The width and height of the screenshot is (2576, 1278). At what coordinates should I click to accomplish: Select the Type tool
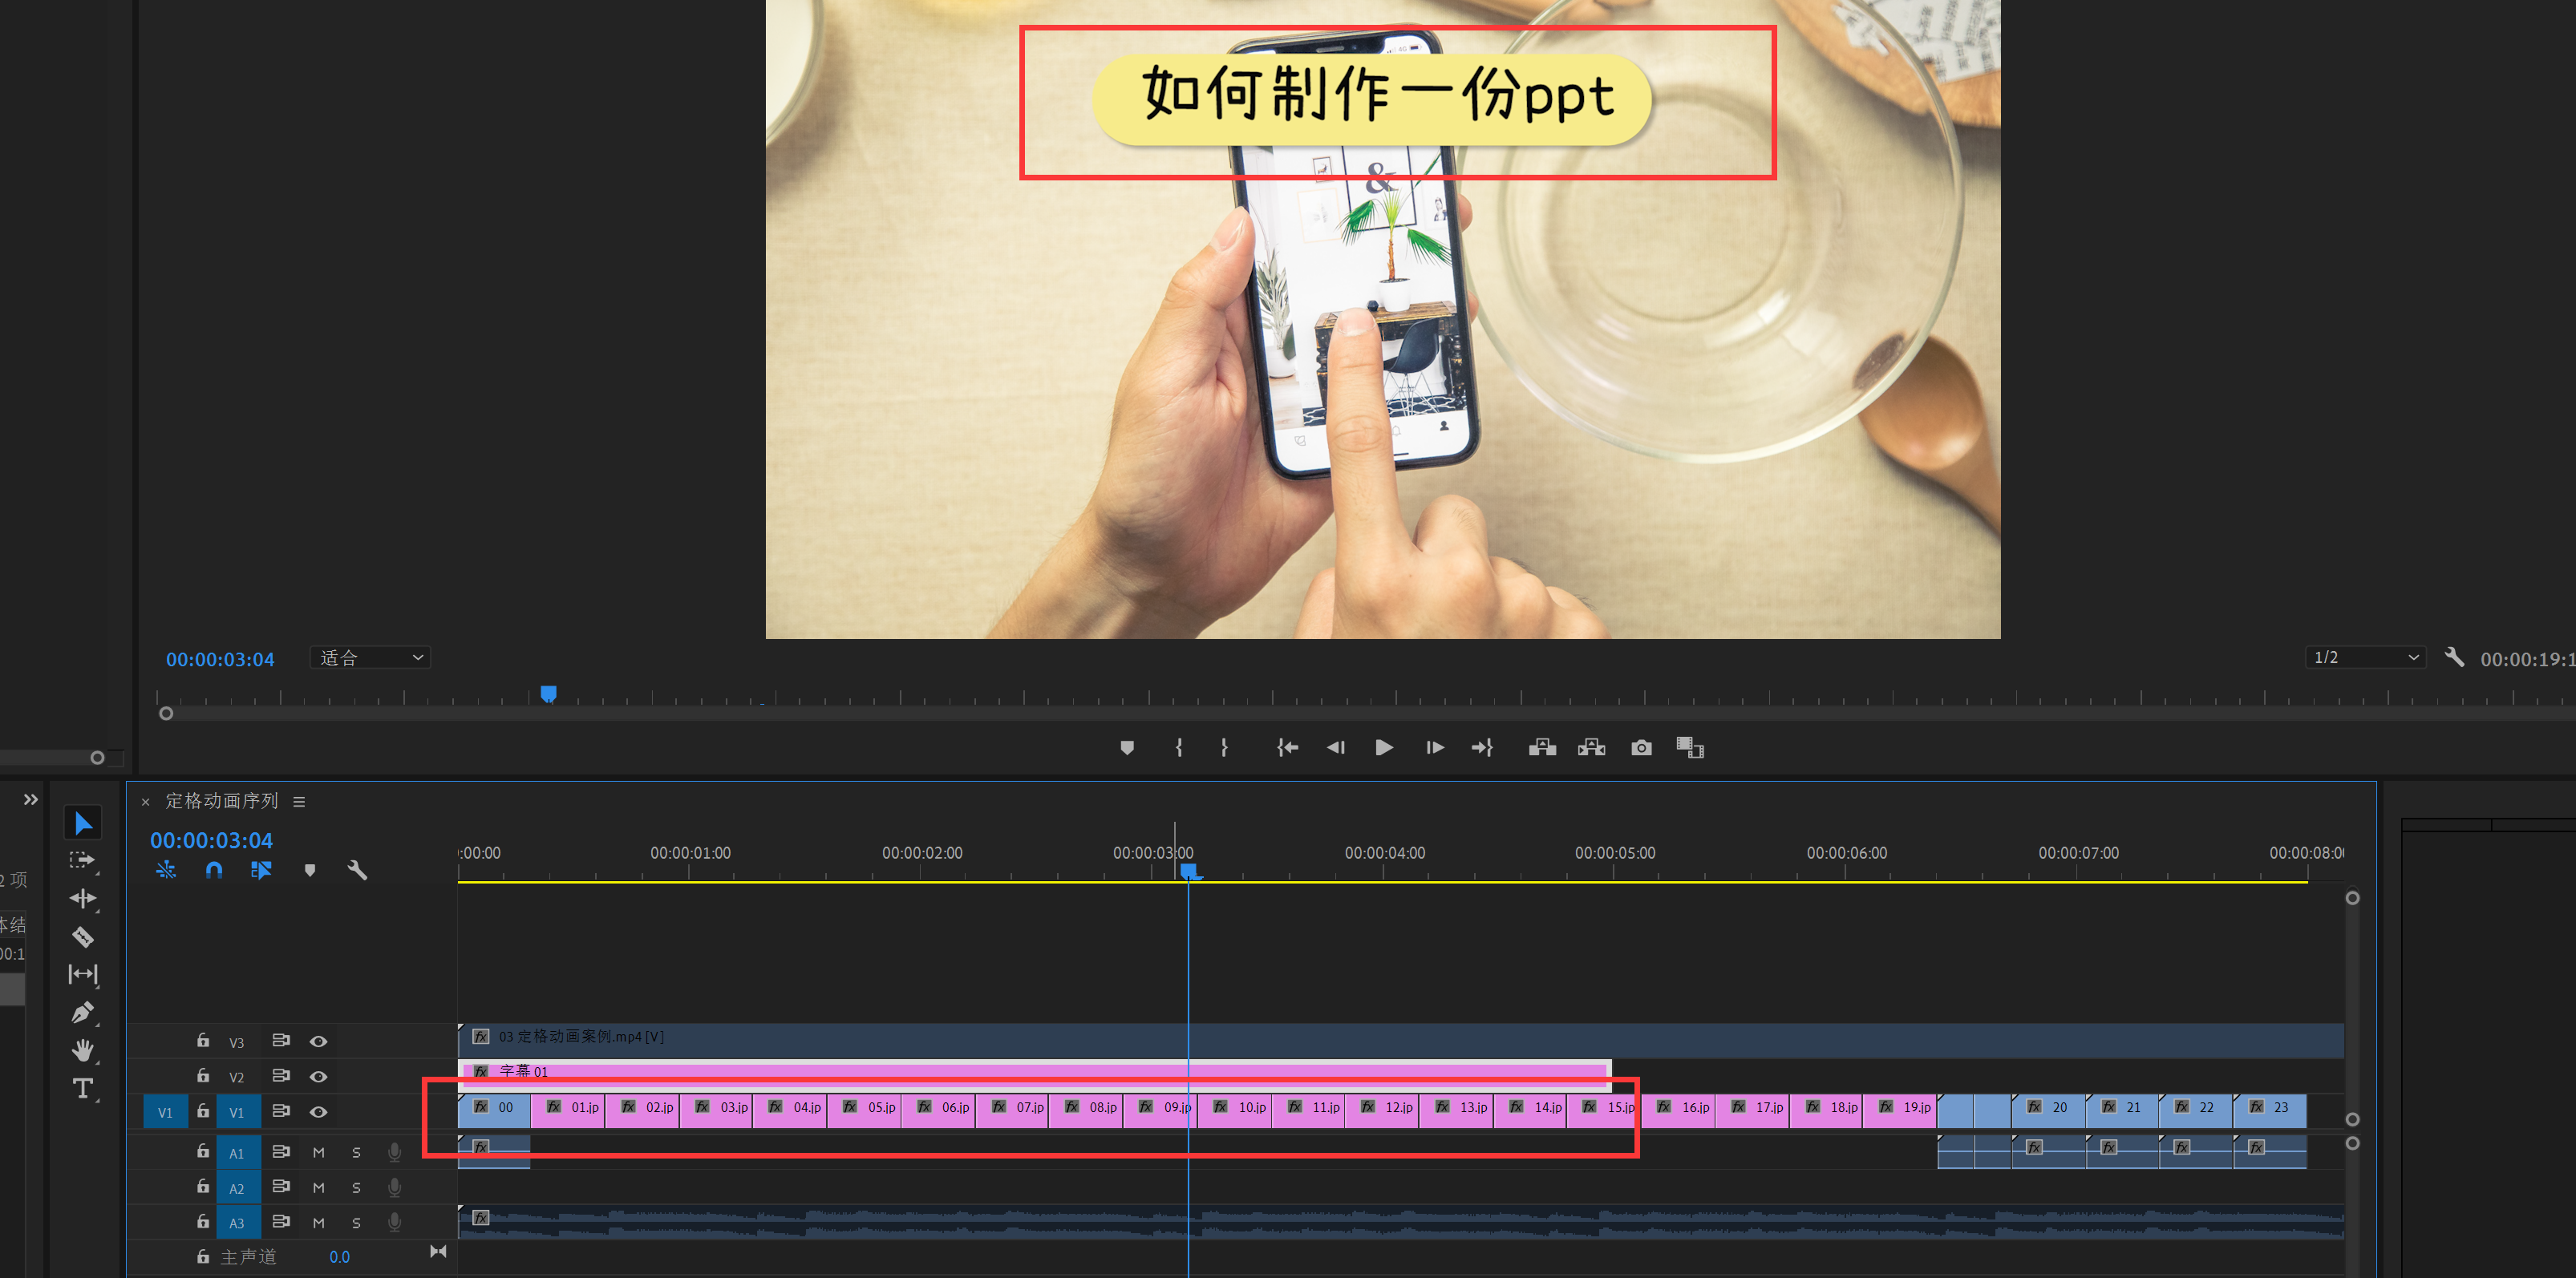pos(83,1088)
